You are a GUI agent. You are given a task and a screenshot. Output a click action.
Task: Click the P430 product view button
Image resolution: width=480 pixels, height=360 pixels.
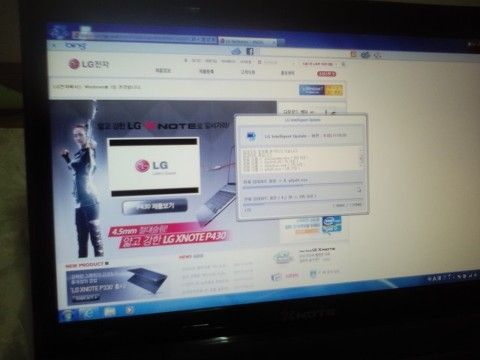tap(155, 207)
